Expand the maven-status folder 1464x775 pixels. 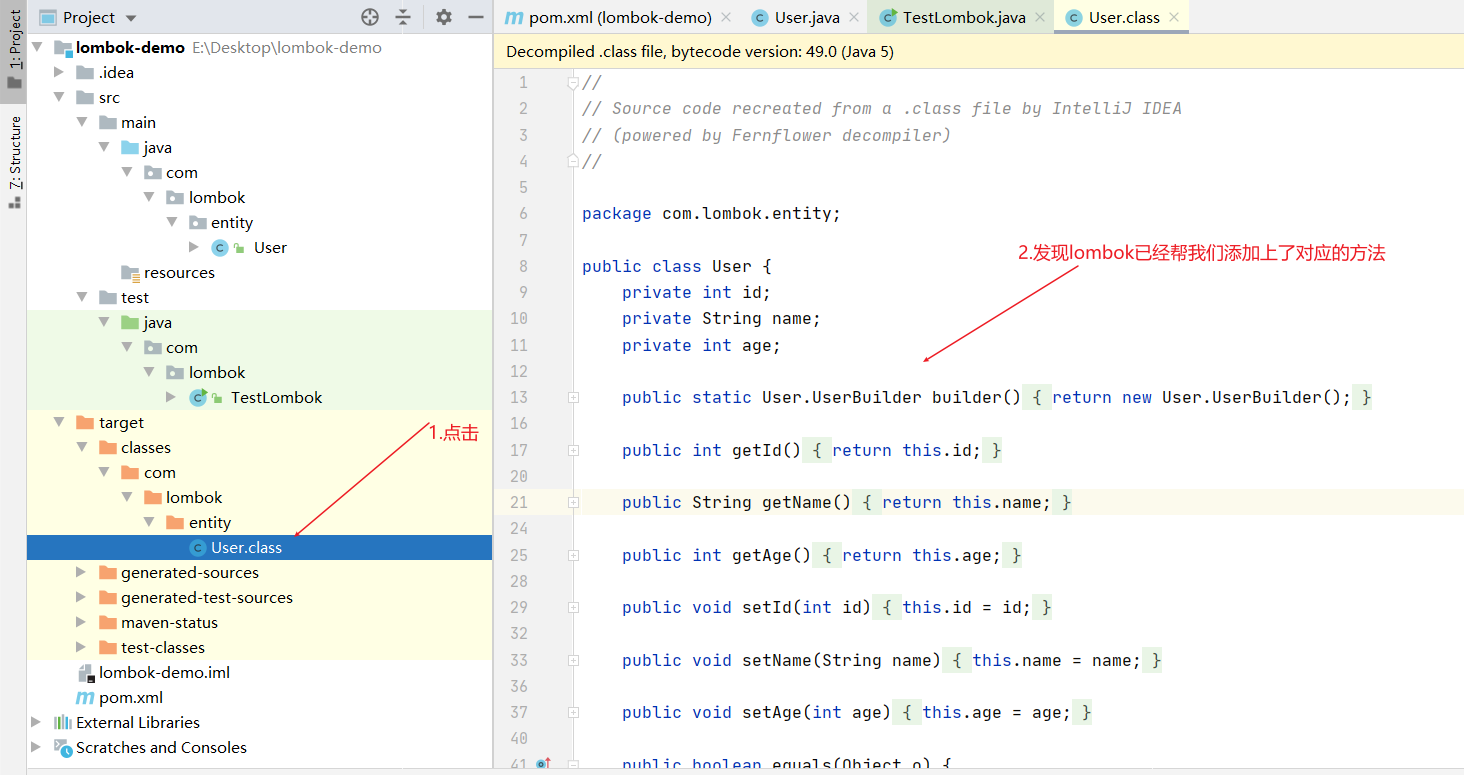click(x=82, y=622)
